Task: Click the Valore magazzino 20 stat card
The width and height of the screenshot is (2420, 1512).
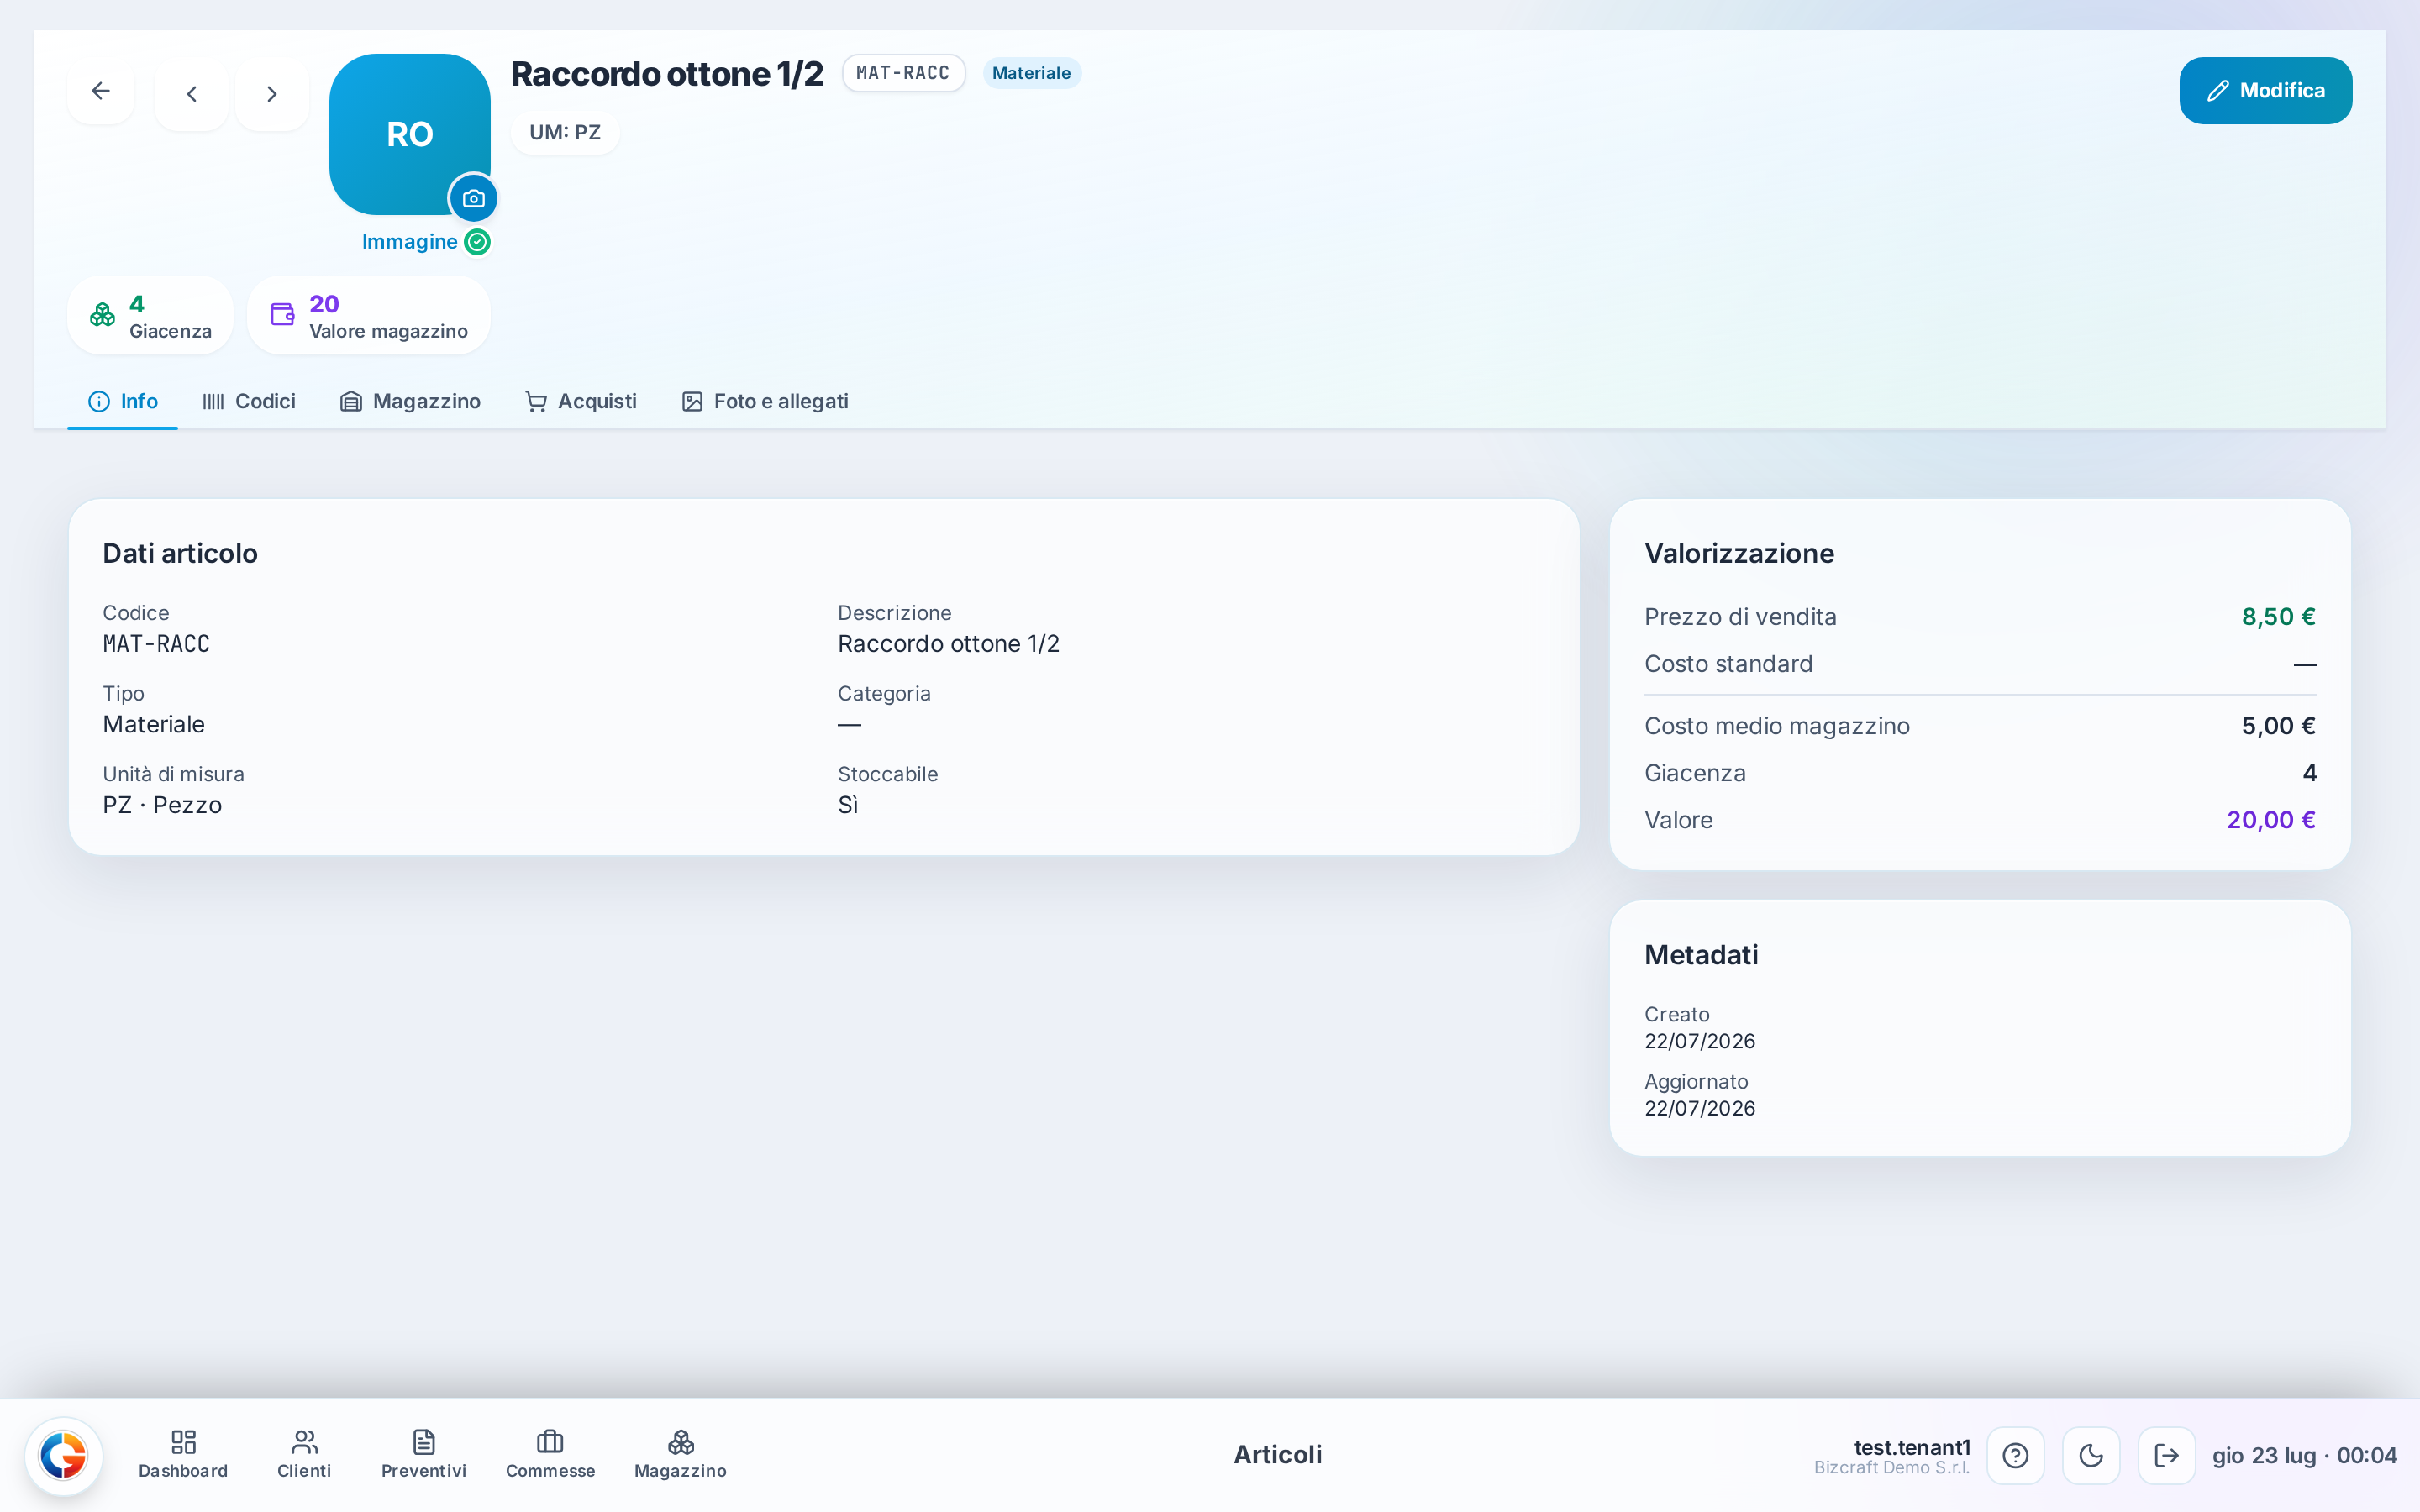Action: pos(369,316)
